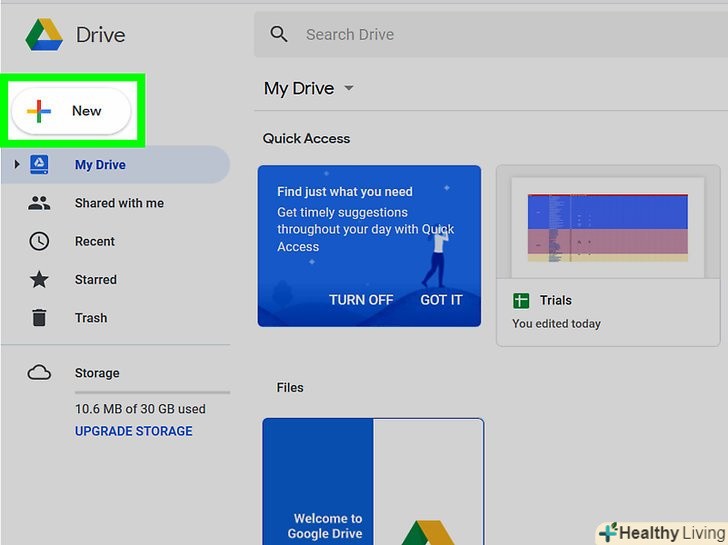Click the Shared with me people icon
The width and height of the screenshot is (728, 545).
[x=39, y=203]
